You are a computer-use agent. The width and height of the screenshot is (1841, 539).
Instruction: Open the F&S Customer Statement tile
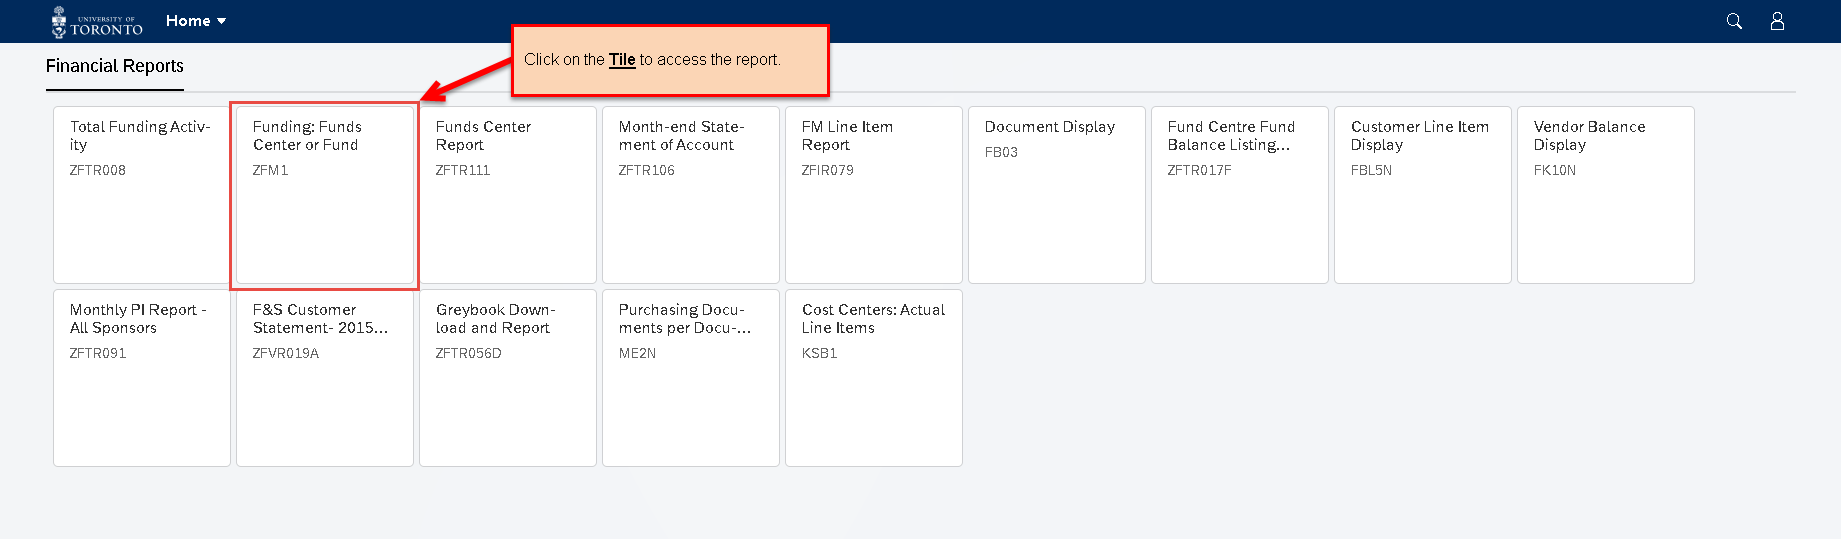click(x=325, y=378)
